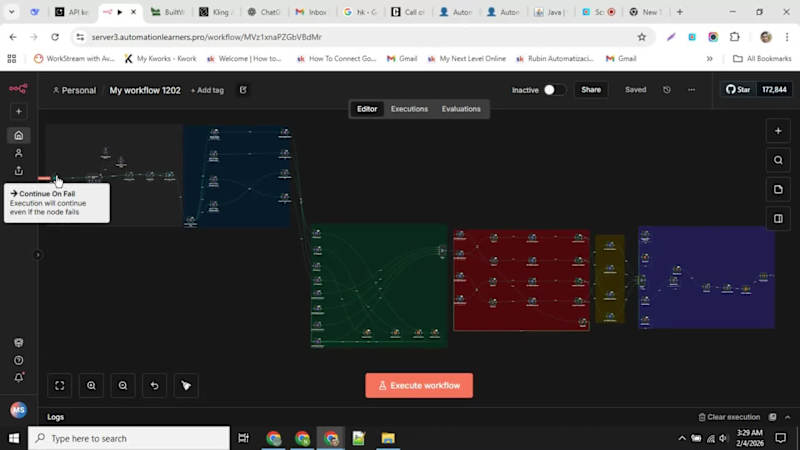Click the Chrome profile avatar
Image resolution: width=800 pixels, height=450 pixels.
(x=765, y=37)
